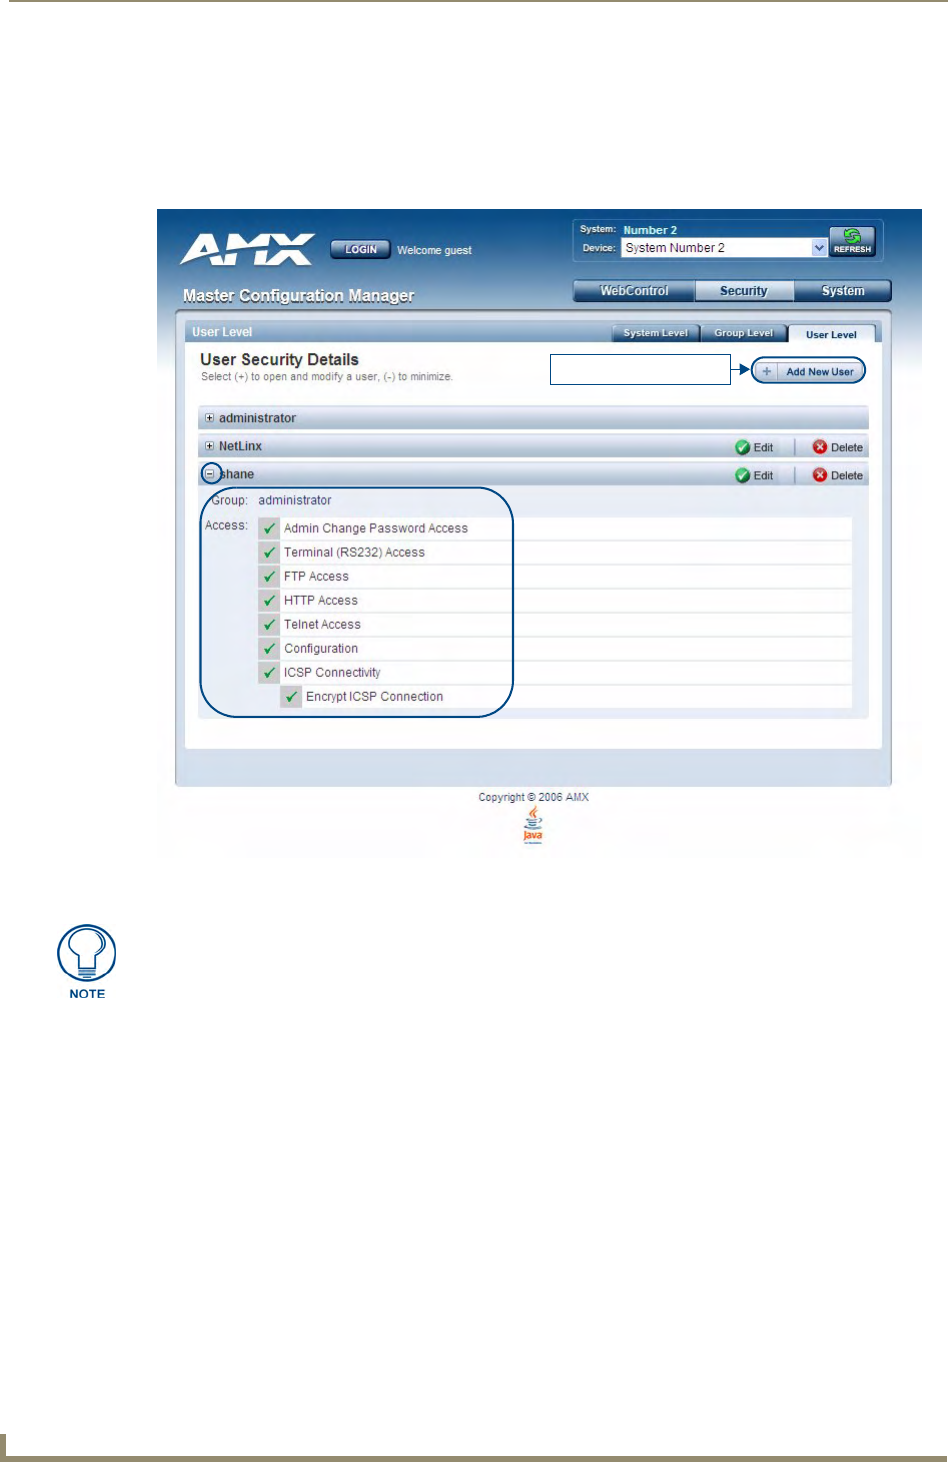948x1462 pixels.
Task: Open the System tab
Action: [x=842, y=291]
